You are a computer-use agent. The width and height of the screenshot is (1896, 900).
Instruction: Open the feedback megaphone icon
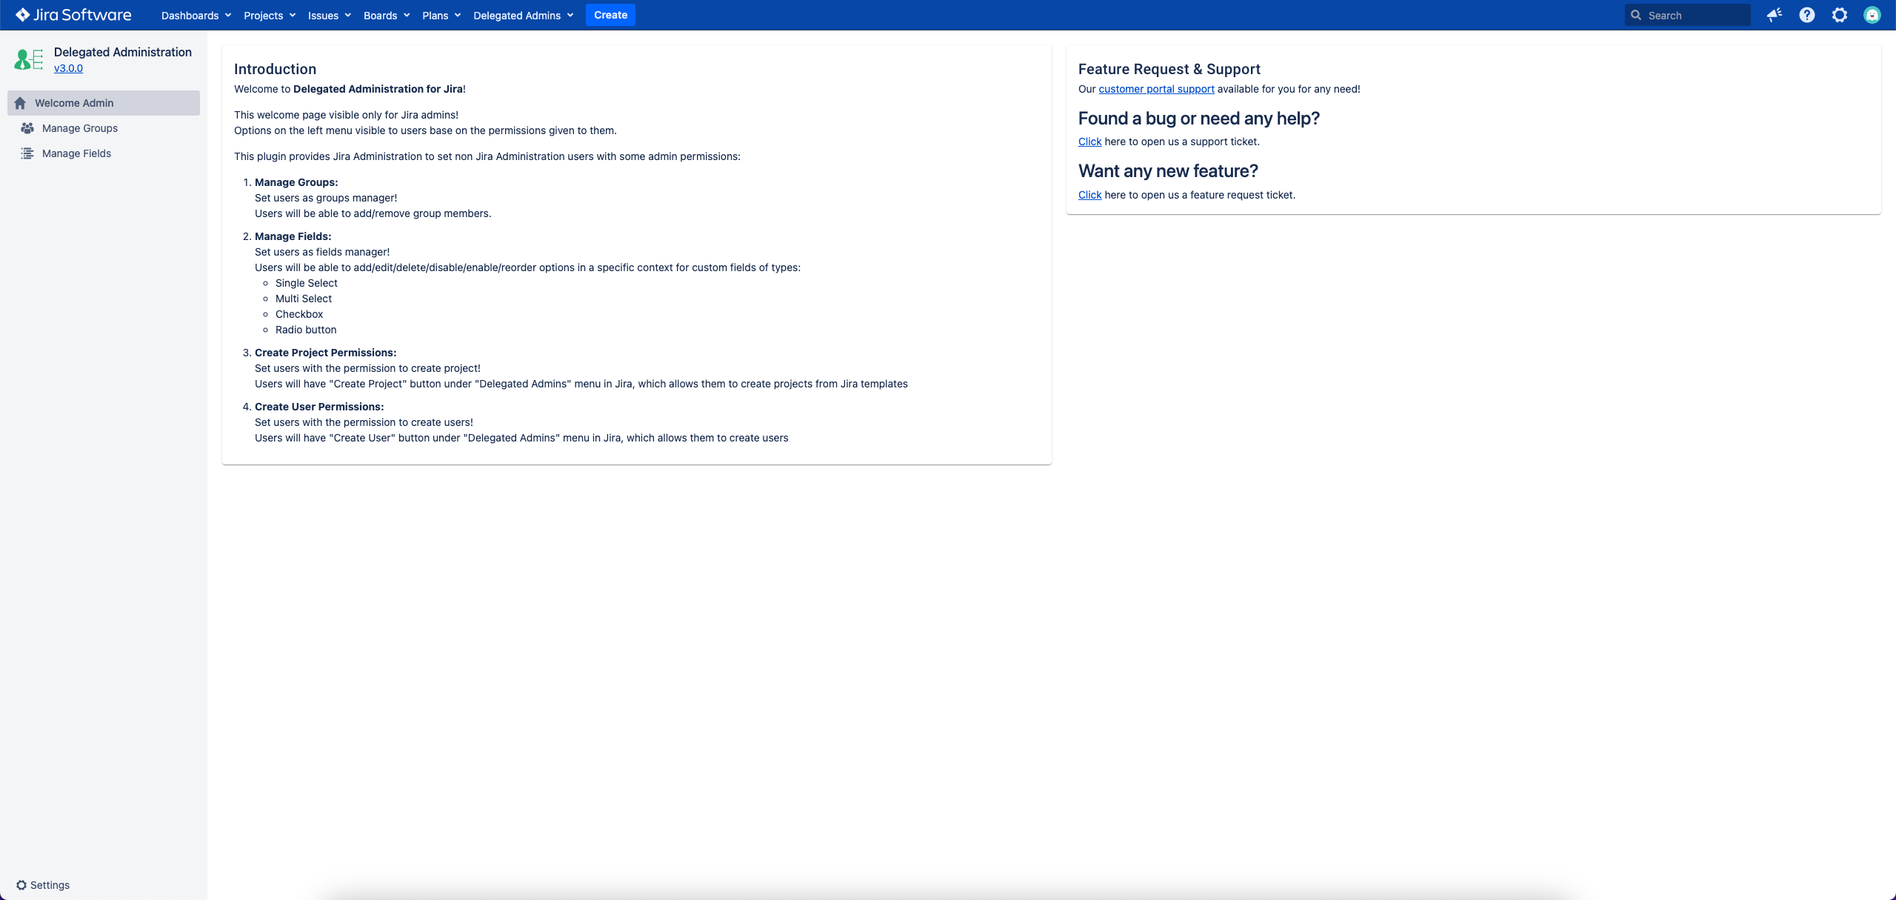point(1774,15)
